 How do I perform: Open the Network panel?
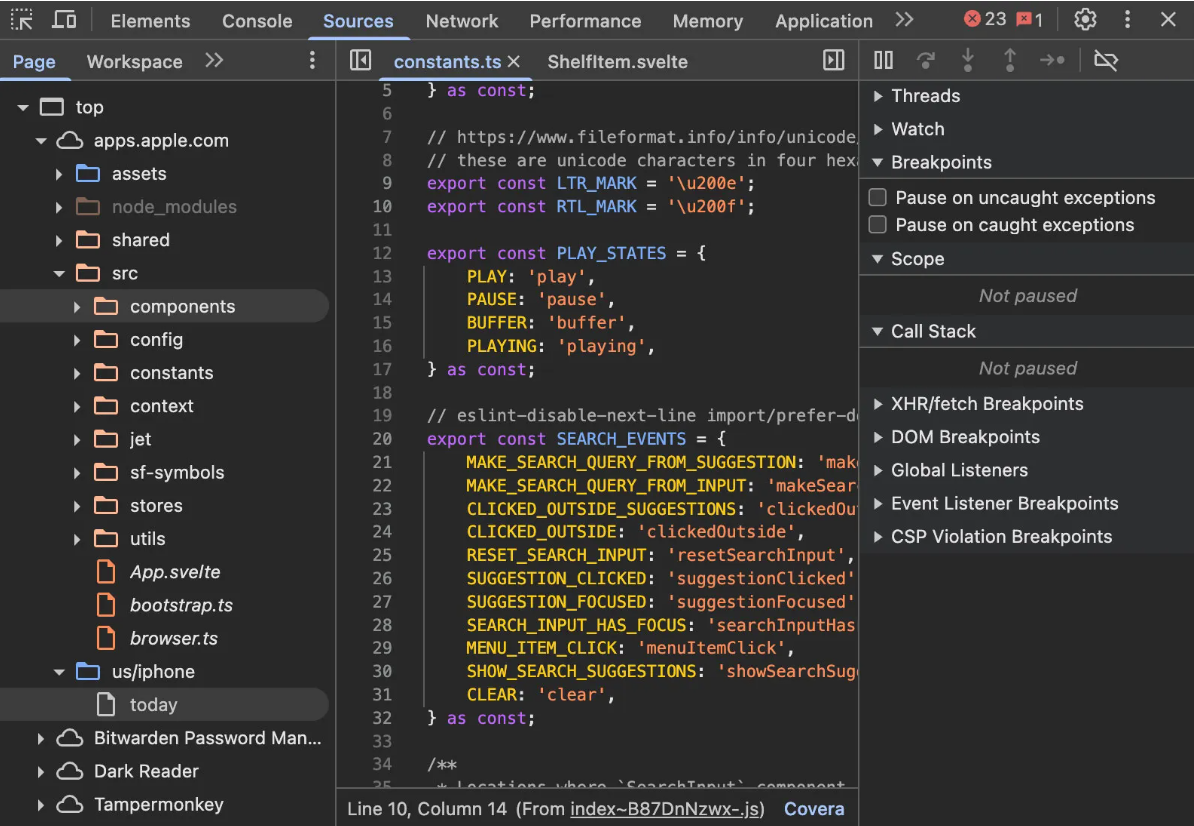pyautogui.click(x=461, y=20)
